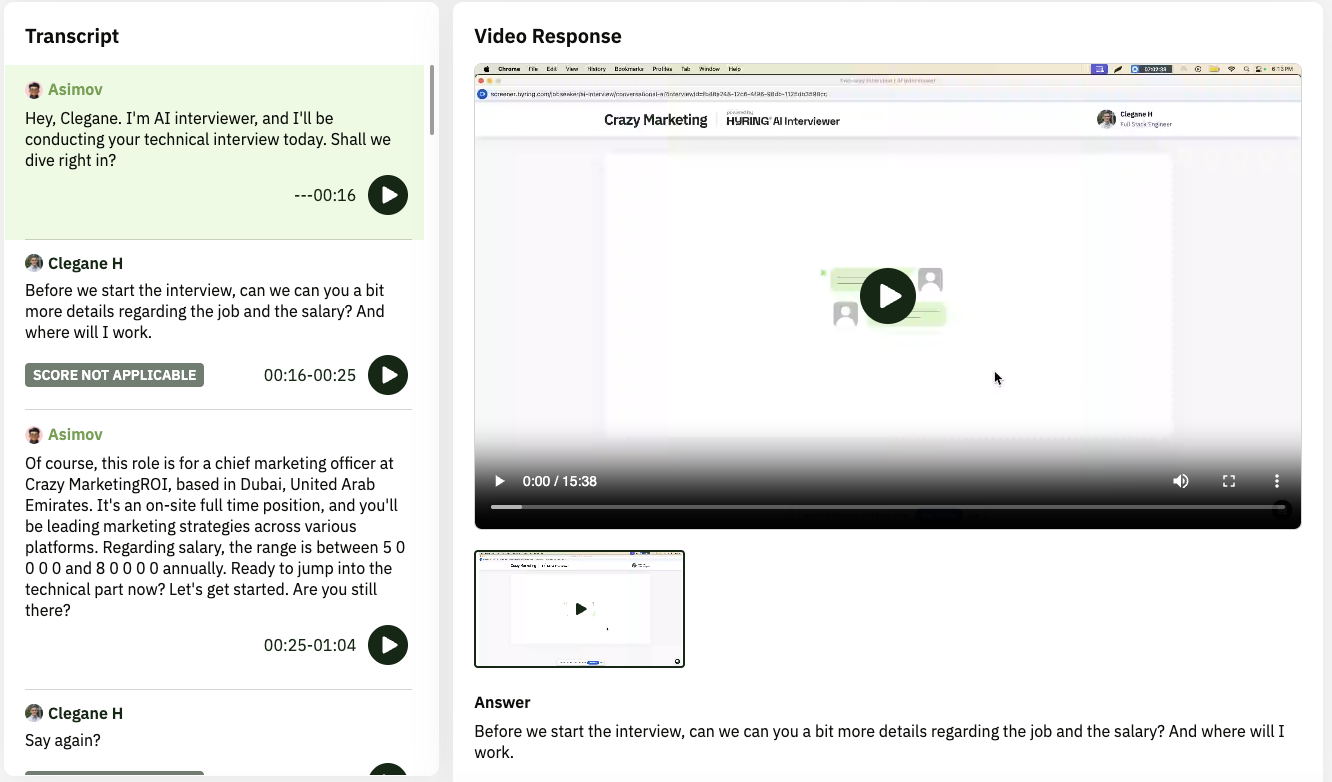Image resolution: width=1332 pixels, height=782 pixels.
Task: Play Clegane H's 00:16-00:25 response clip
Action: (388, 375)
